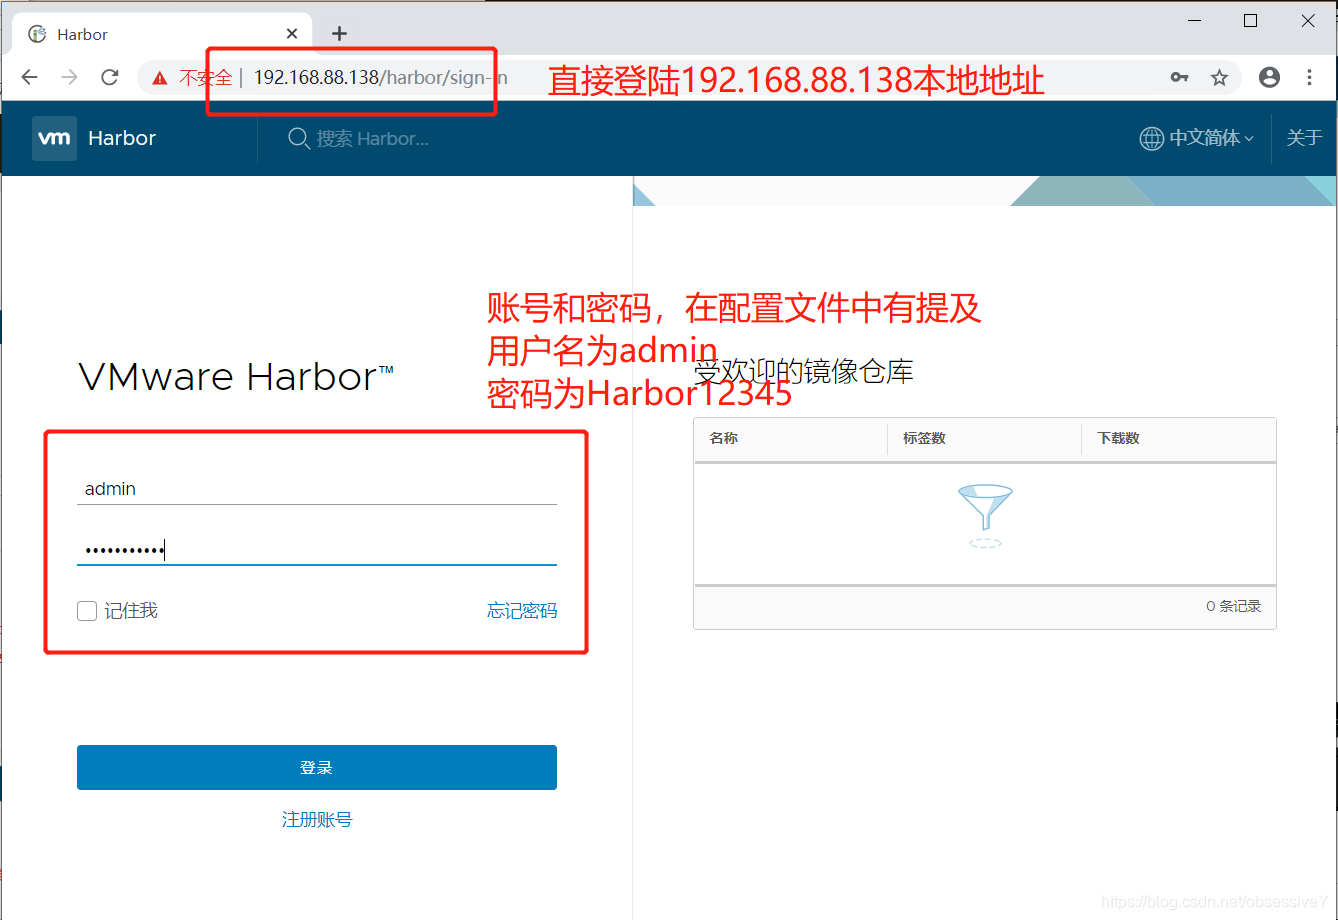The image size is (1338, 920).
Task: Click the empty-table funnel icon
Action: [985, 515]
